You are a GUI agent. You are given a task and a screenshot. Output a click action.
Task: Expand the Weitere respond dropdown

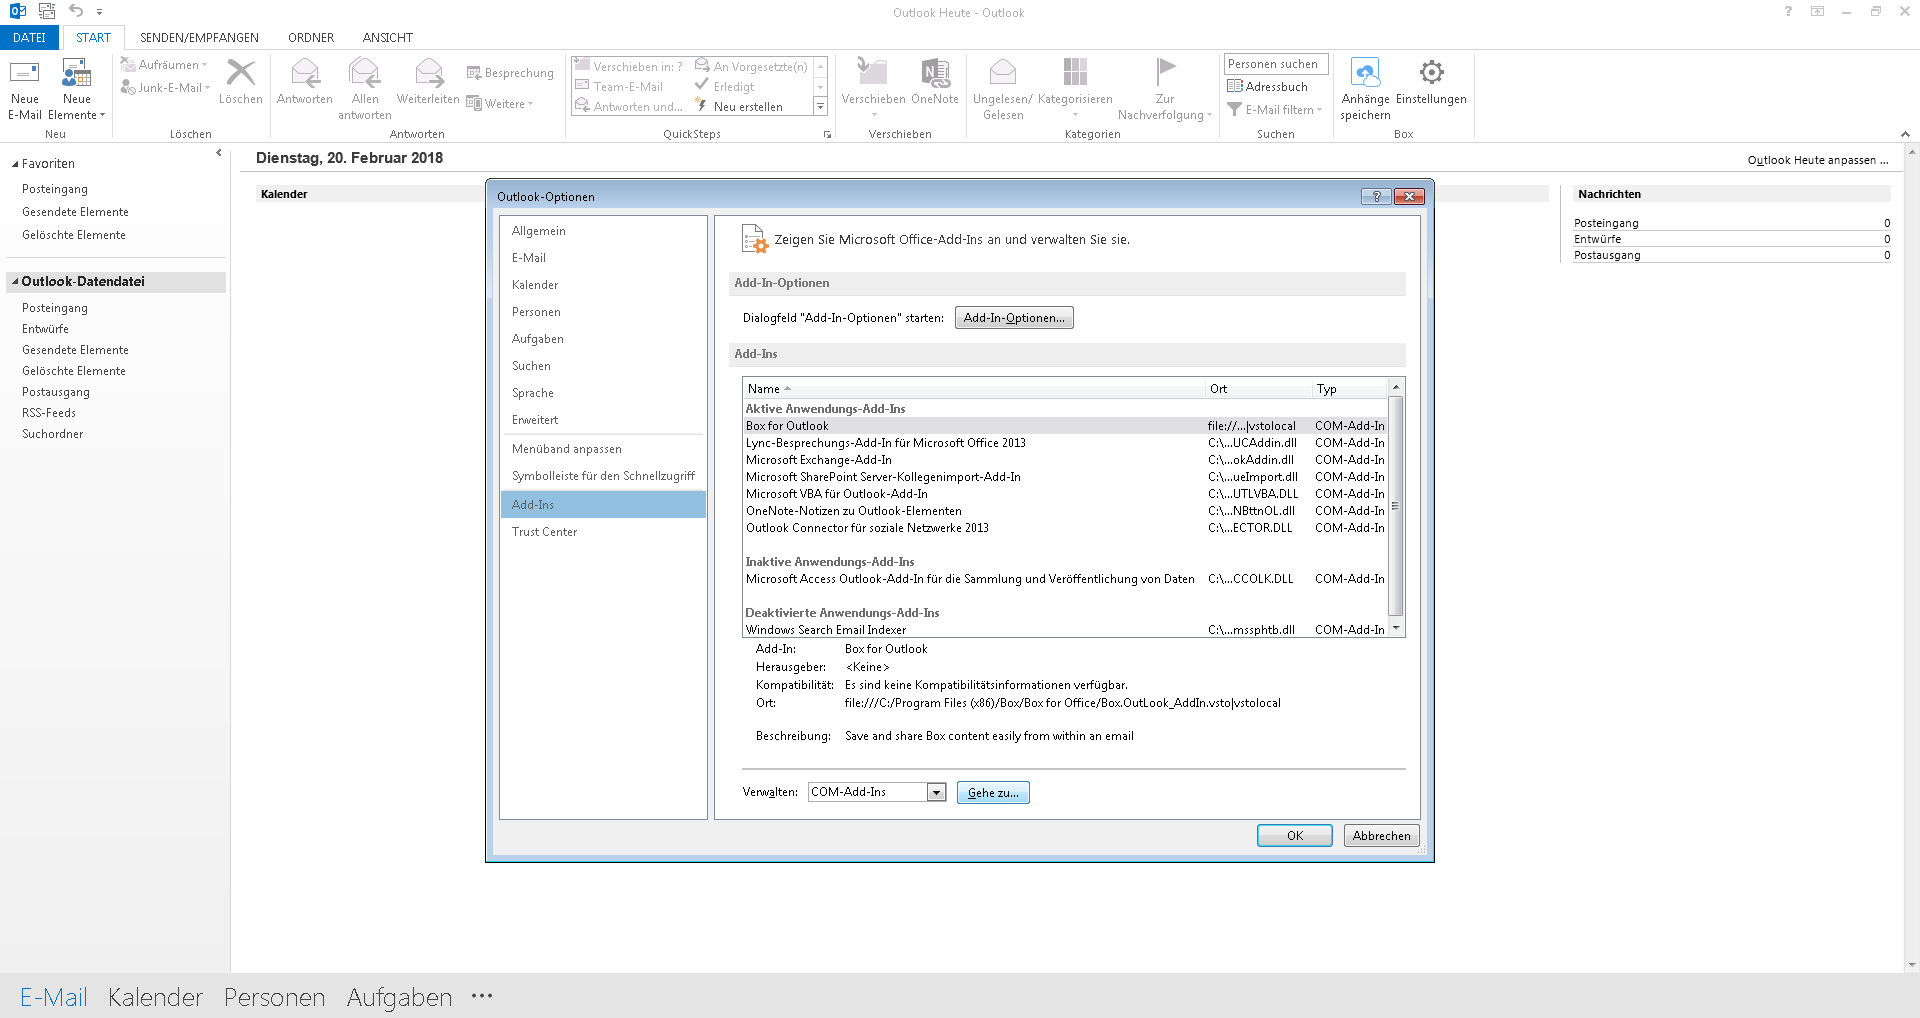click(x=500, y=104)
